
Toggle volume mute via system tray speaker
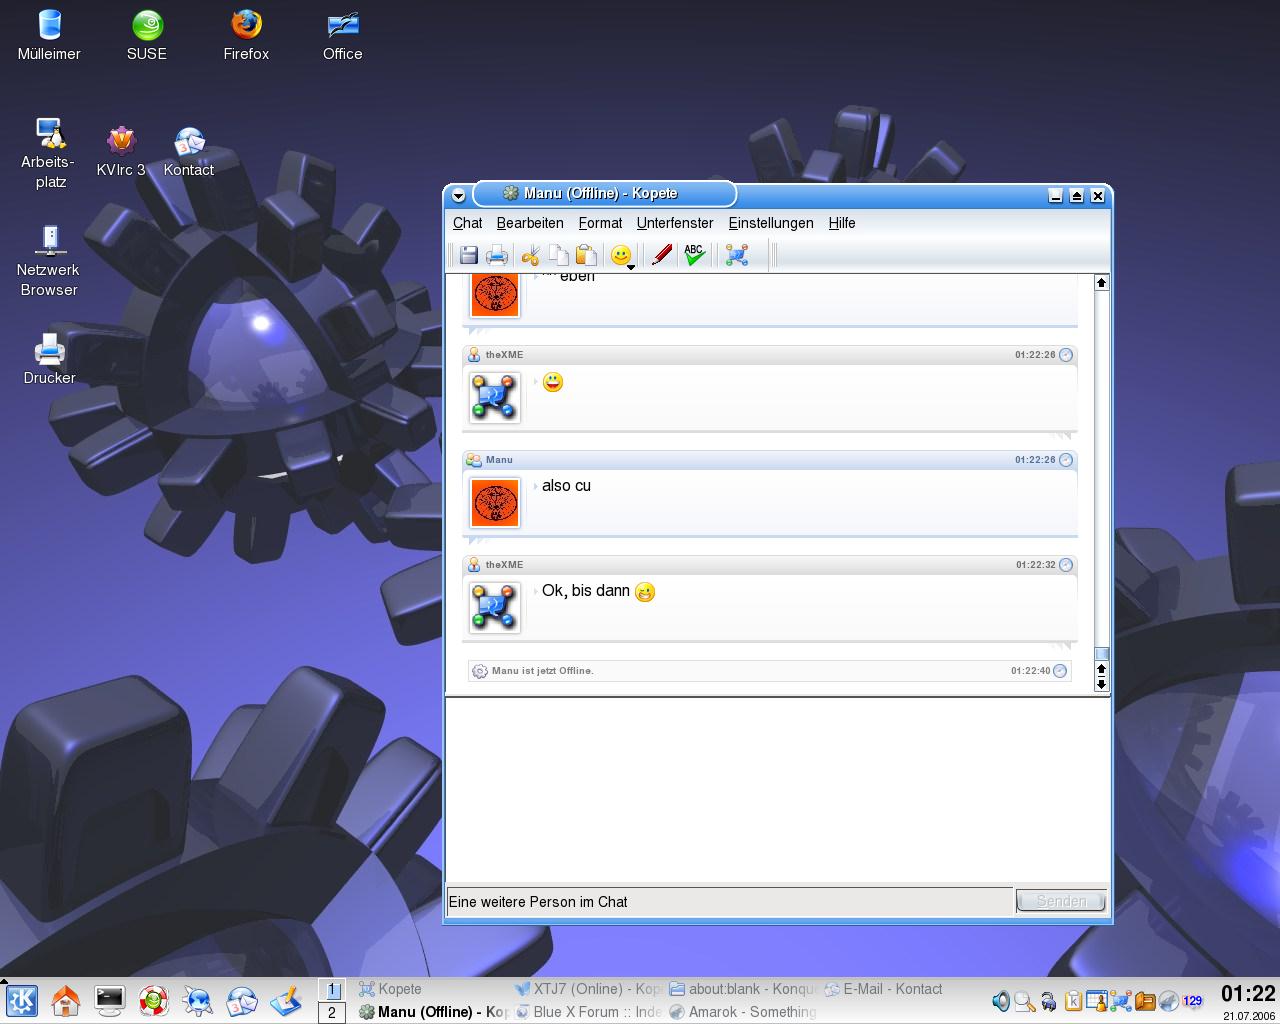point(1001,1001)
